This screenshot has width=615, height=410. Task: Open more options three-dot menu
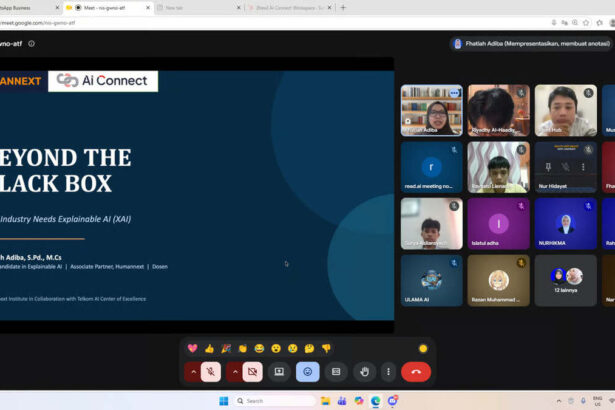pyautogui.click(x=388, y=372)
